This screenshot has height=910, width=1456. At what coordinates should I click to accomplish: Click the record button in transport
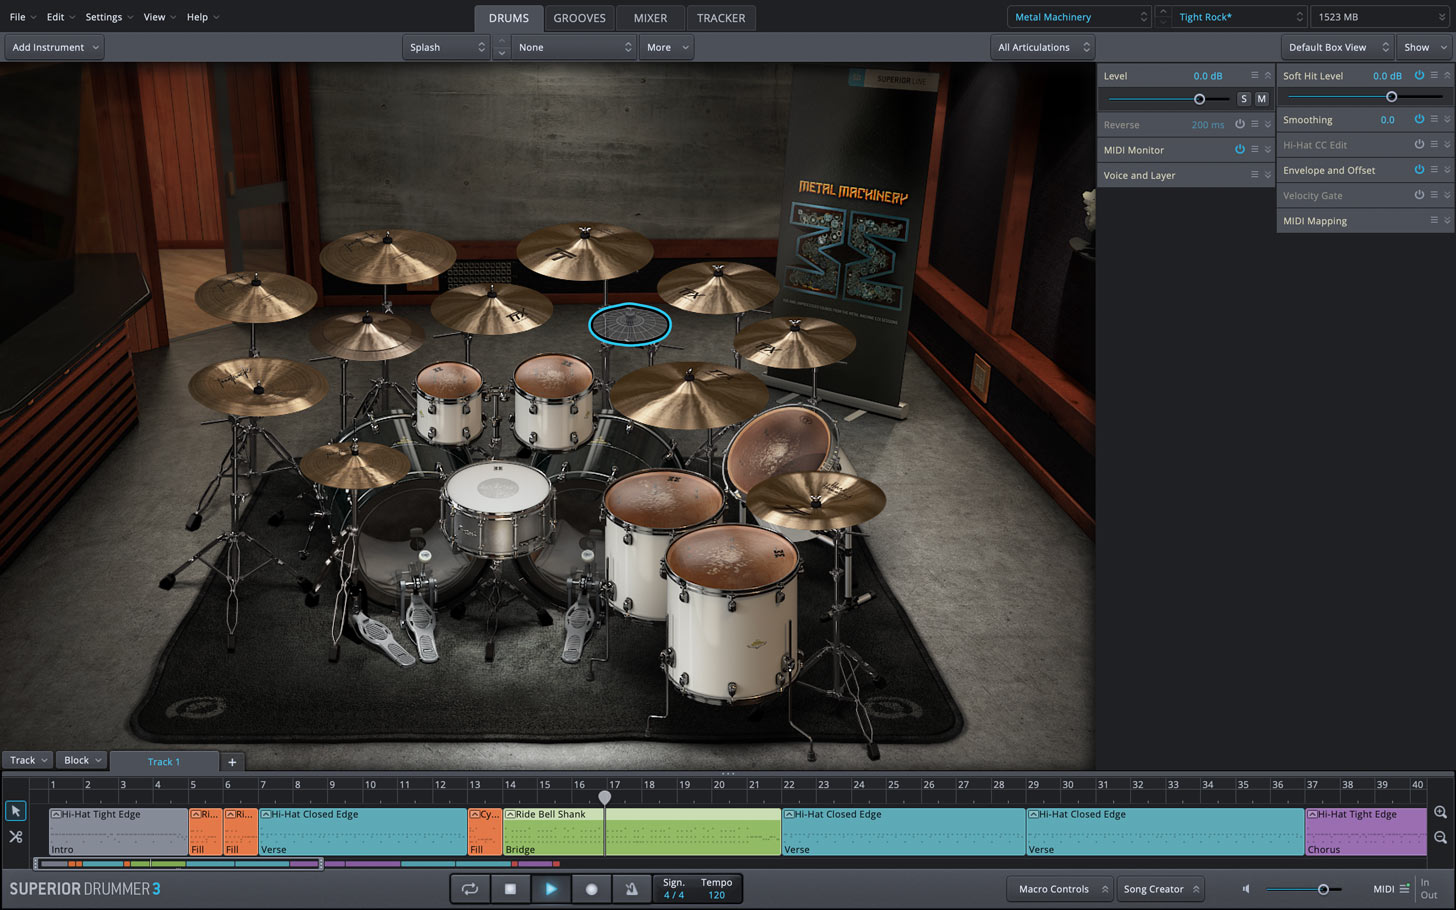coord(591,888)
